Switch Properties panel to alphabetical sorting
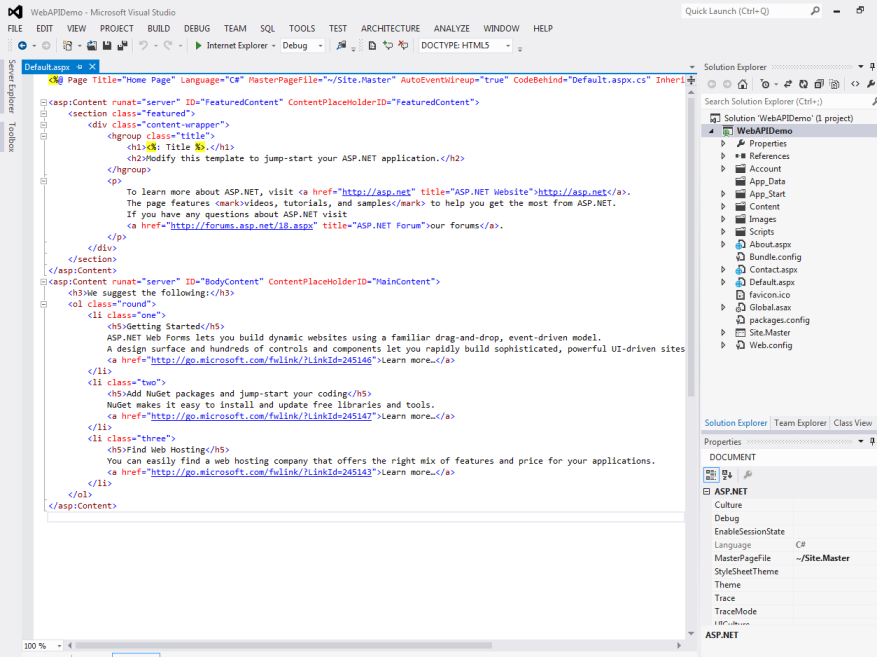The image size is (877, 657). pos(726,474)
